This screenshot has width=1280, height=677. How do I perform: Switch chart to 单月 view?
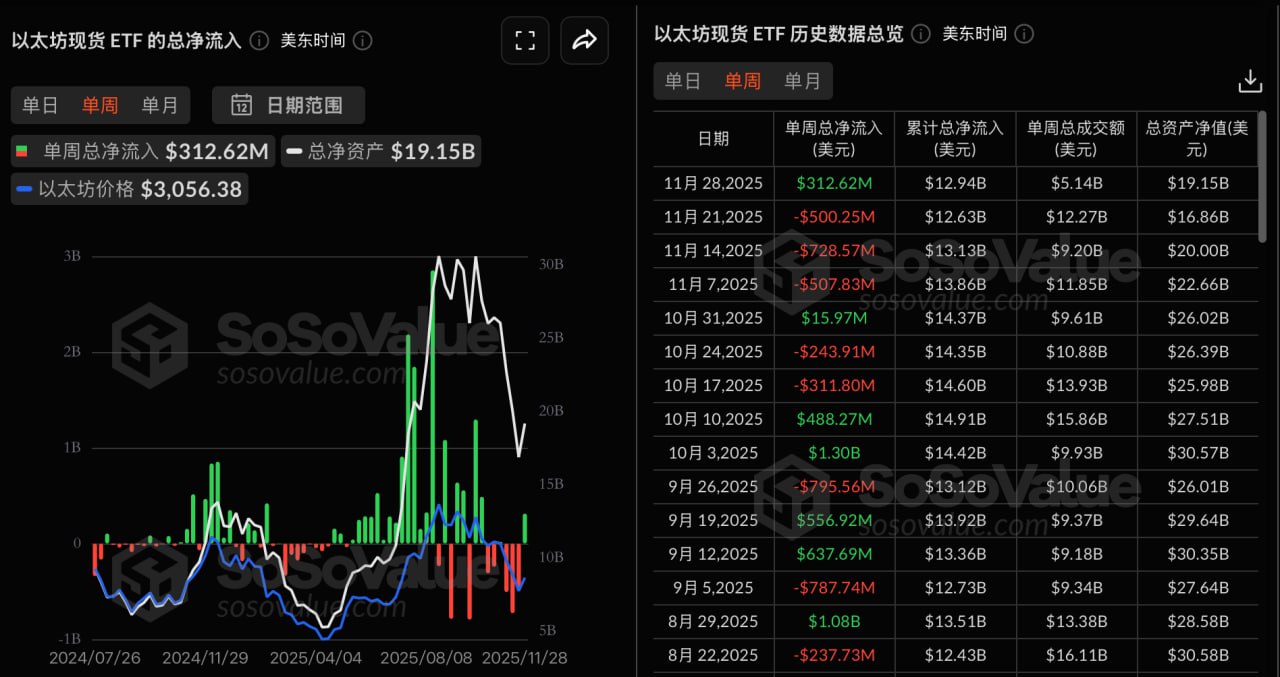coord(159,105)
